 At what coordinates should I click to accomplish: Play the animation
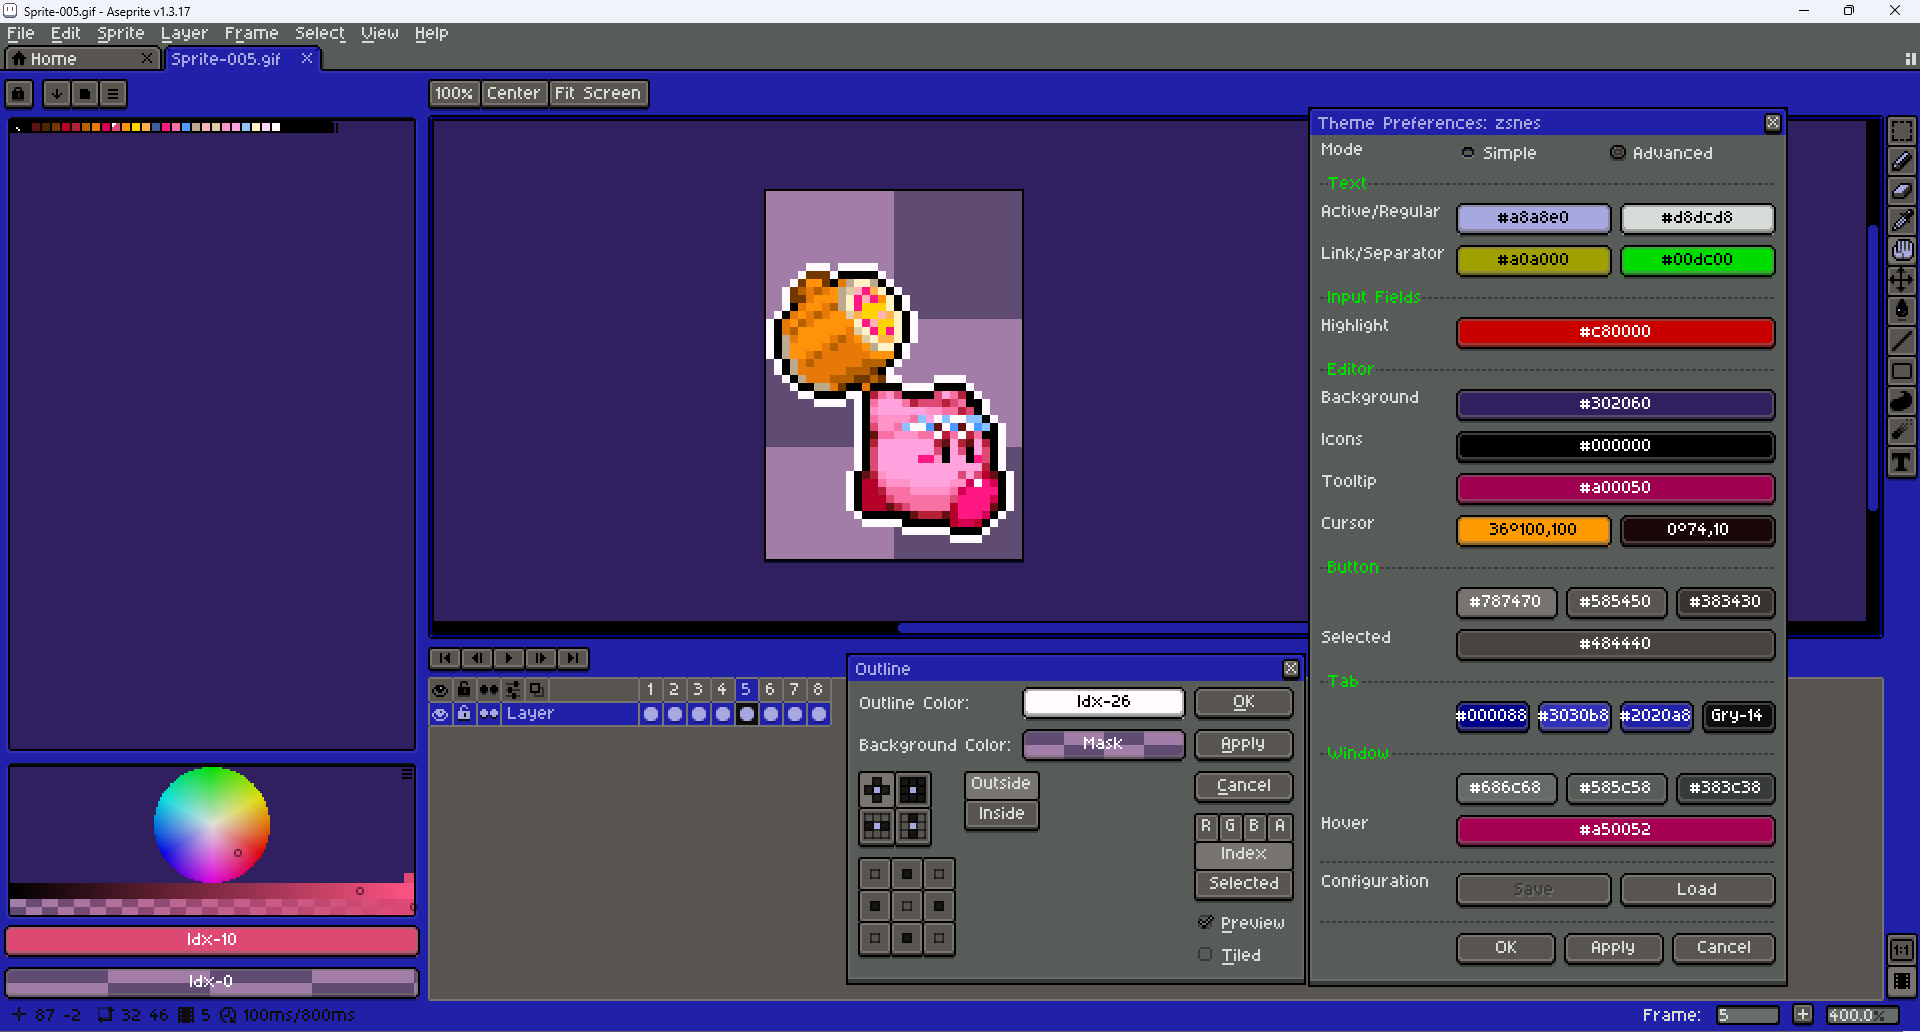[x=508, y=658]
